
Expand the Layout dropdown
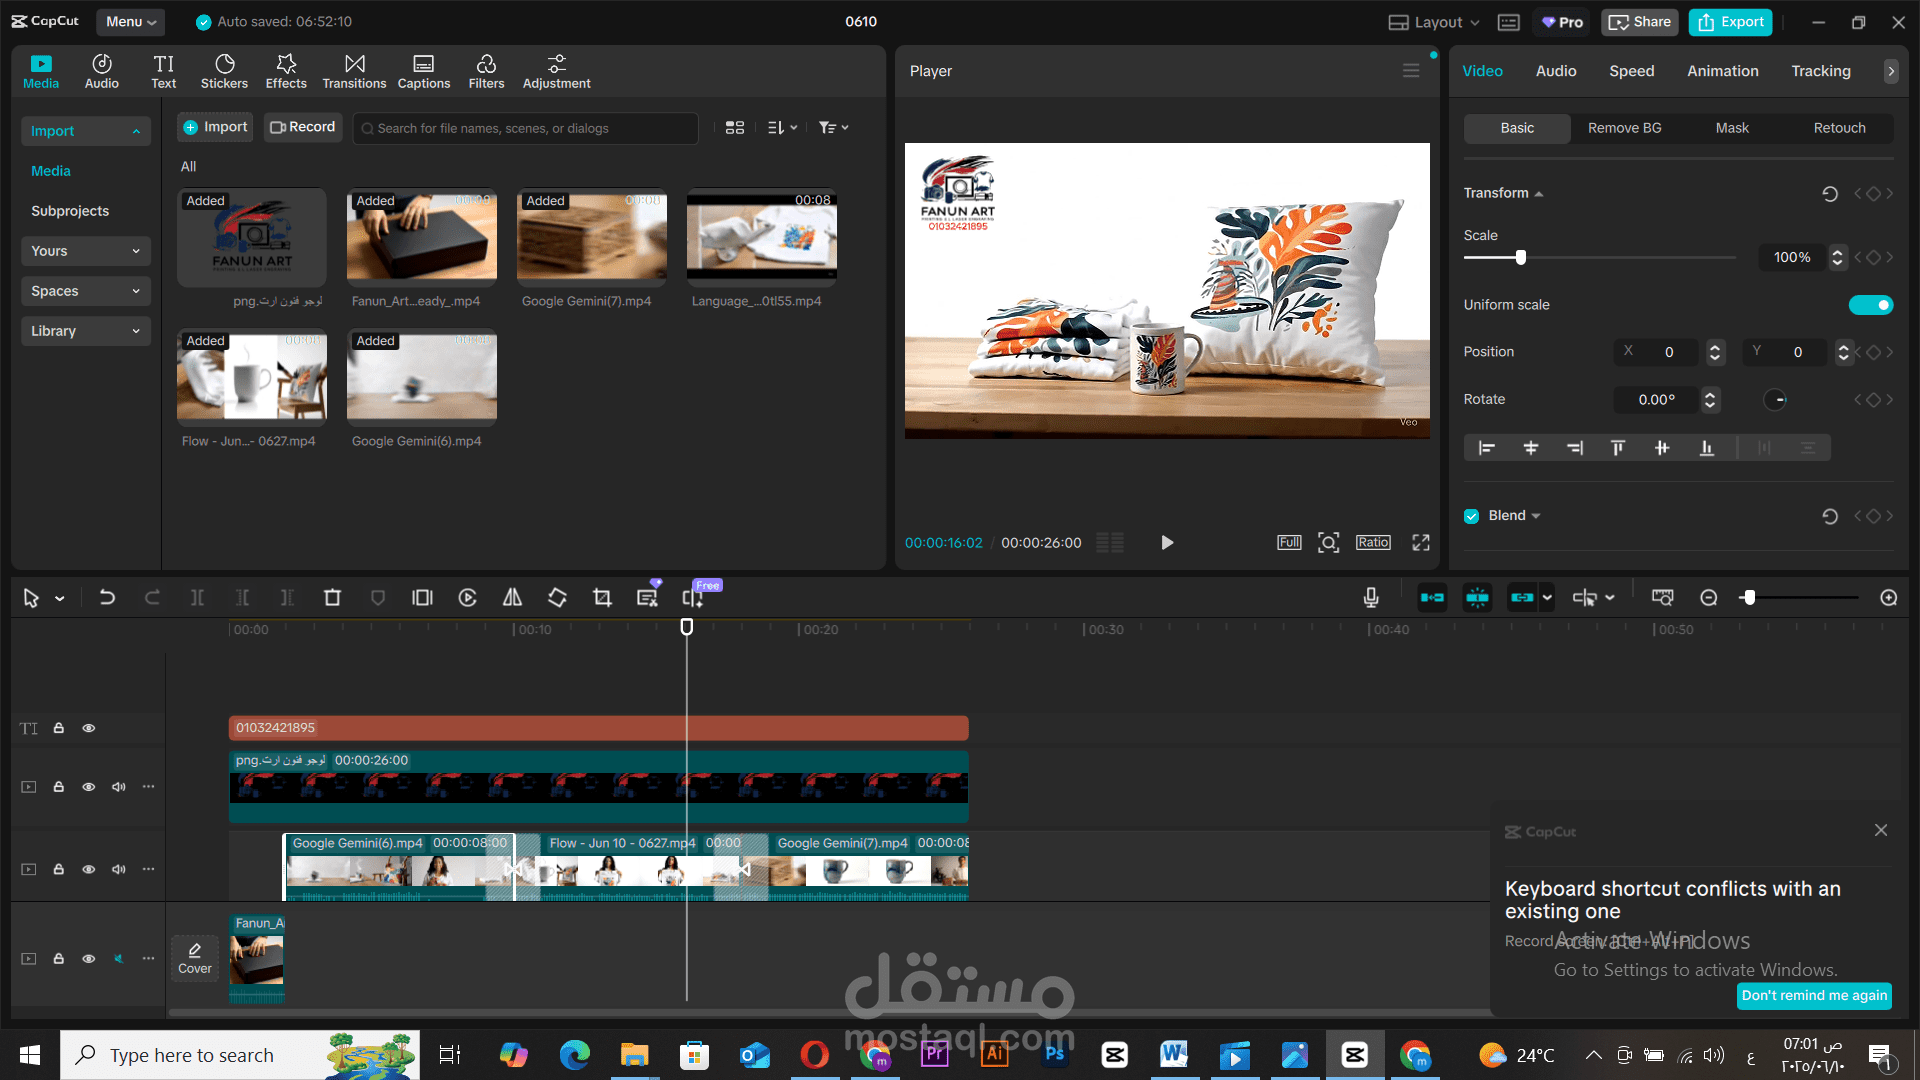coord(1434,22)
